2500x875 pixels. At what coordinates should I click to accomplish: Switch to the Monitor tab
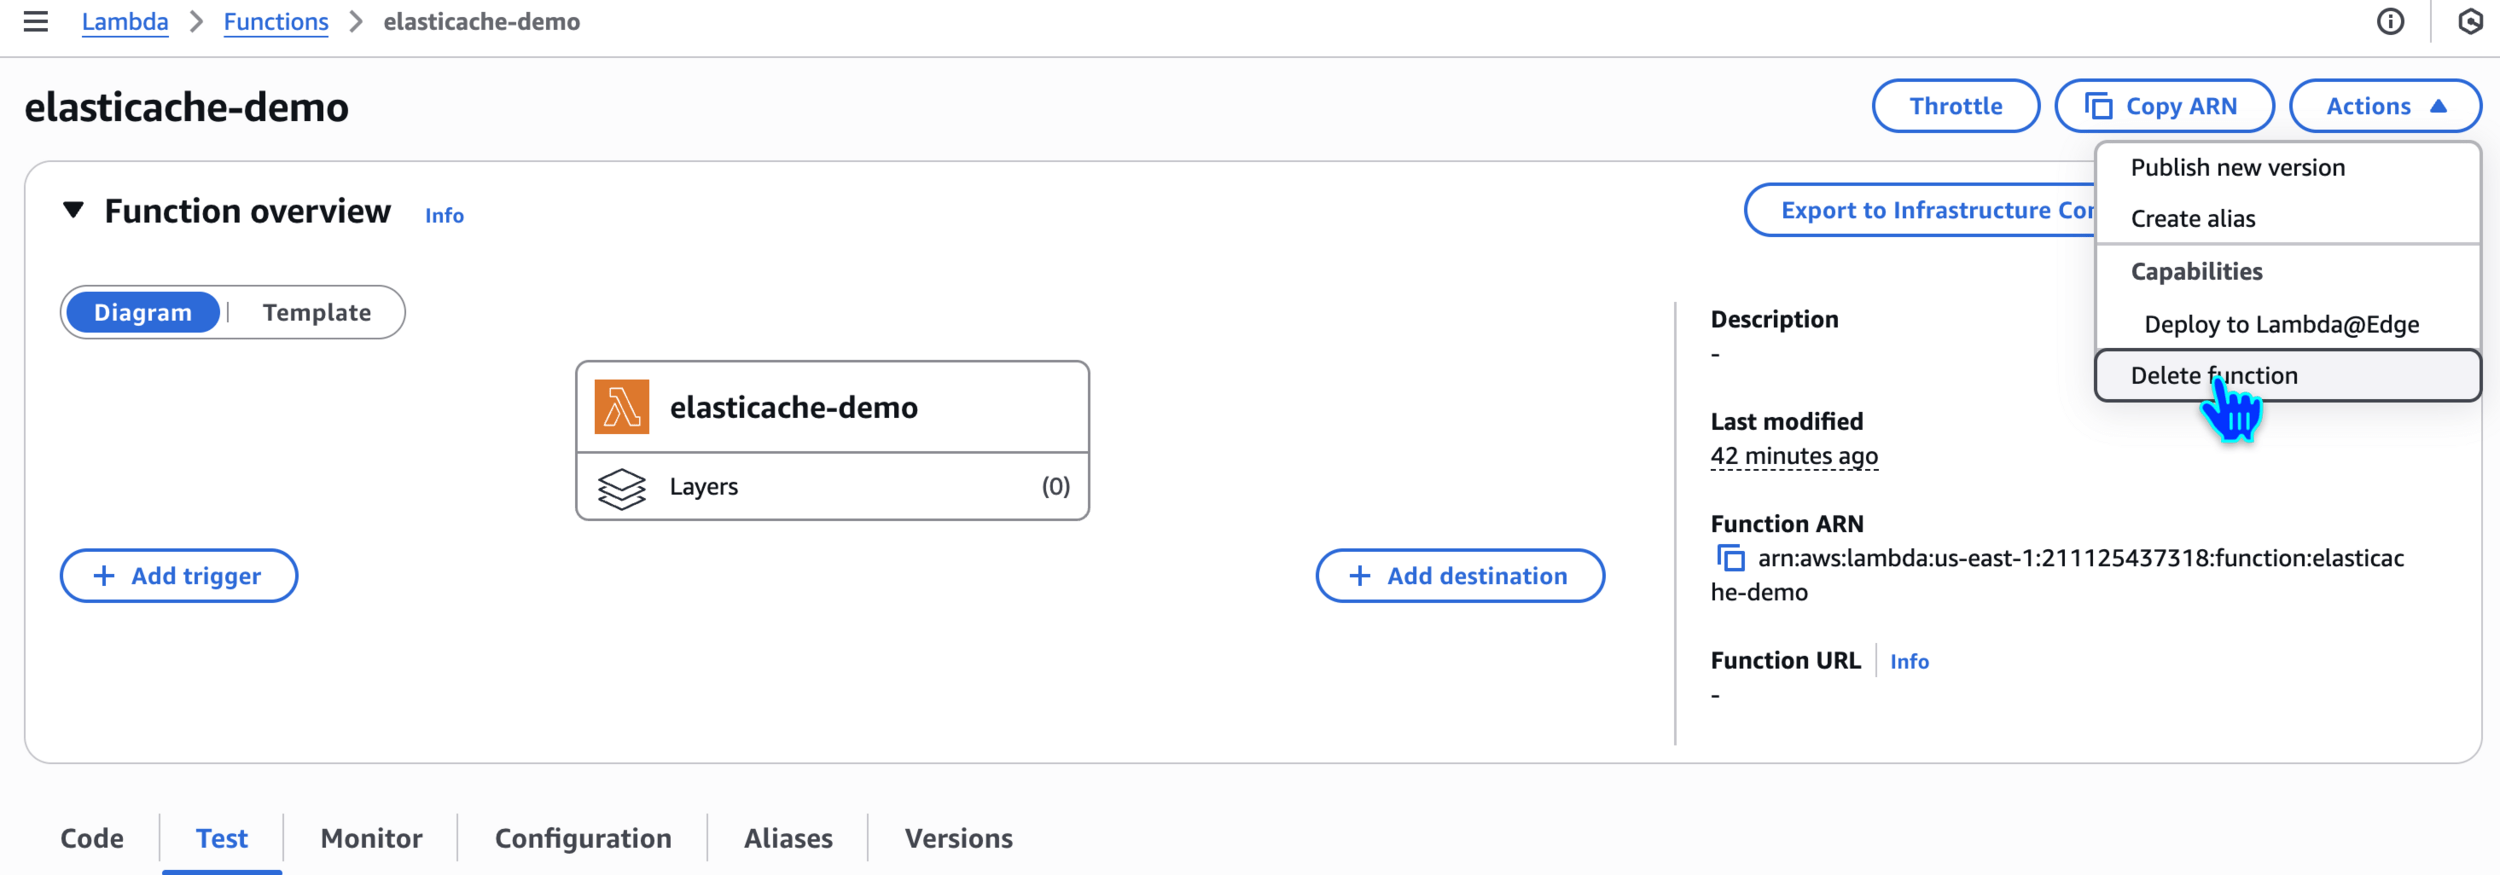[x=371, y=838]
